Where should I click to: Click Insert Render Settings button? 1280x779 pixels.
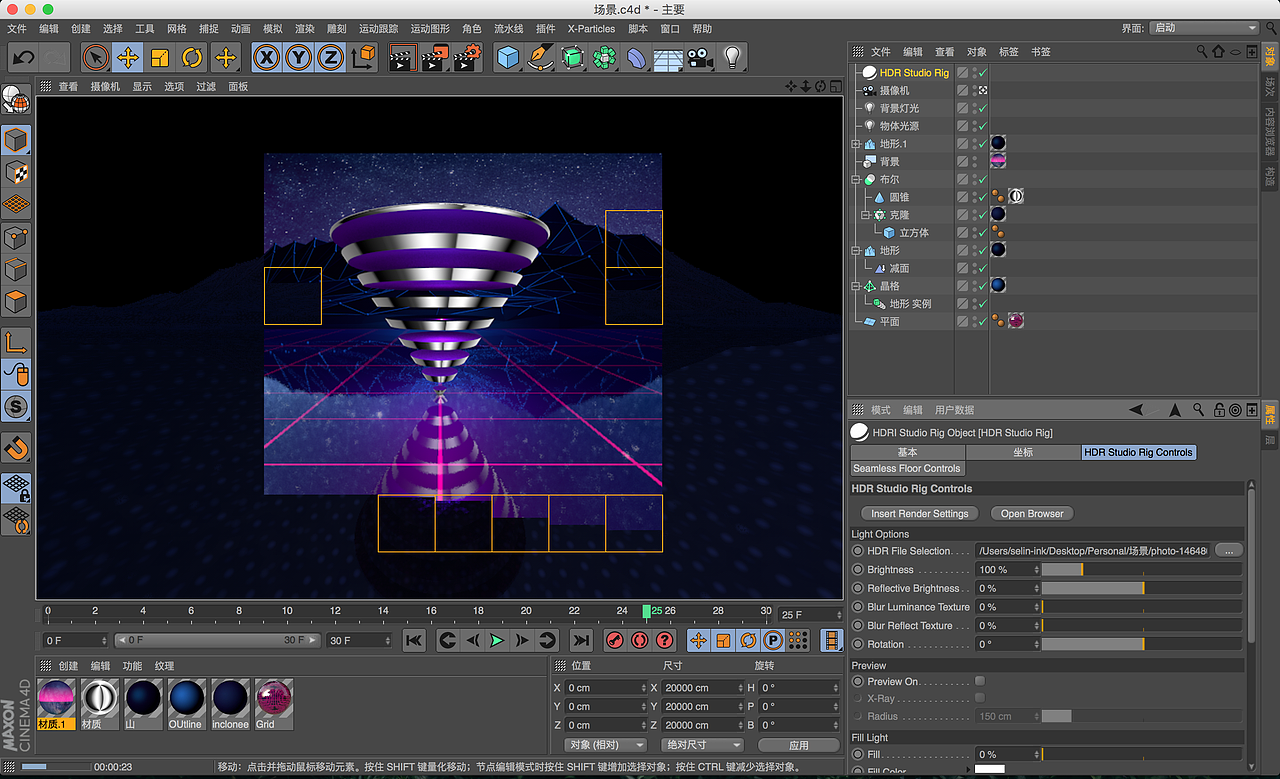tap(920, 513)
